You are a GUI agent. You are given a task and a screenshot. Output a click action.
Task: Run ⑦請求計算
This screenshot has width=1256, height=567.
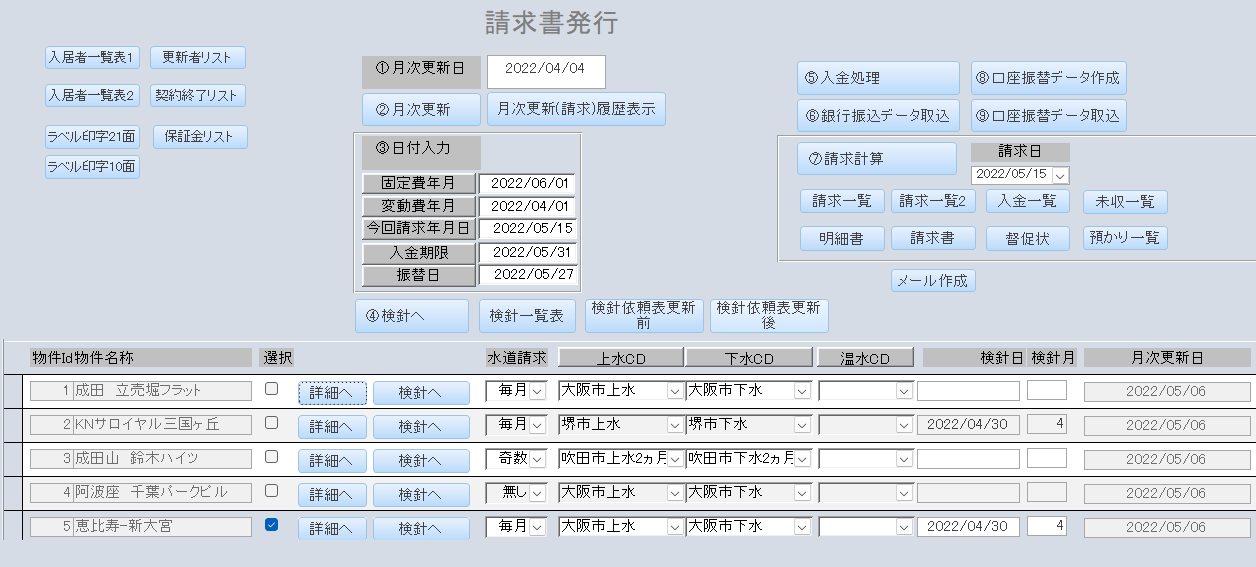[x=877, y=159]
